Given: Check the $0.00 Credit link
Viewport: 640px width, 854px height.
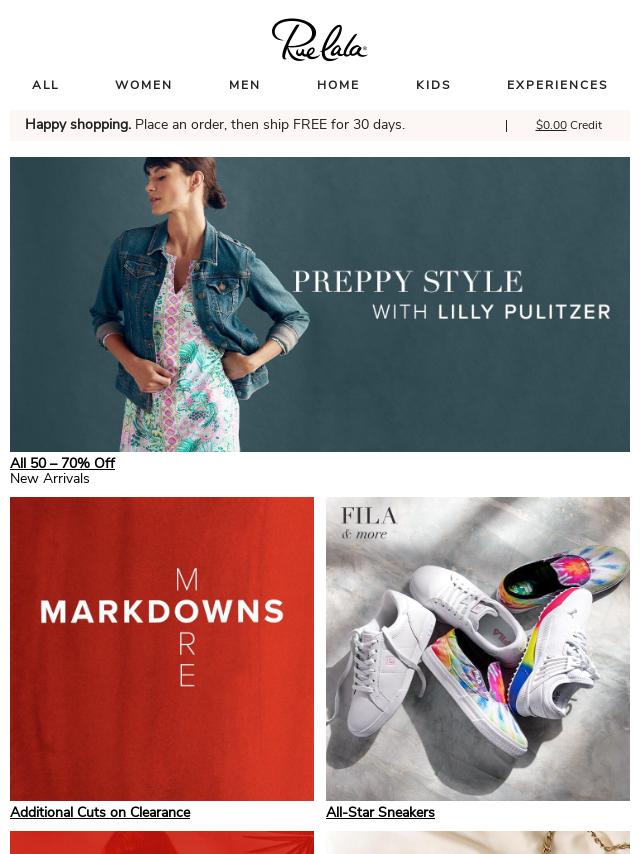Looking at the screenshot, I should [569, 125].
